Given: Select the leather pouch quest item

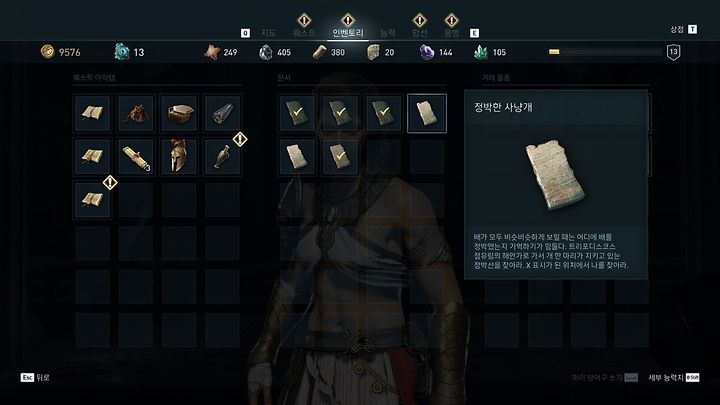Looking at the screenshot, I should [x=135, y=113].
